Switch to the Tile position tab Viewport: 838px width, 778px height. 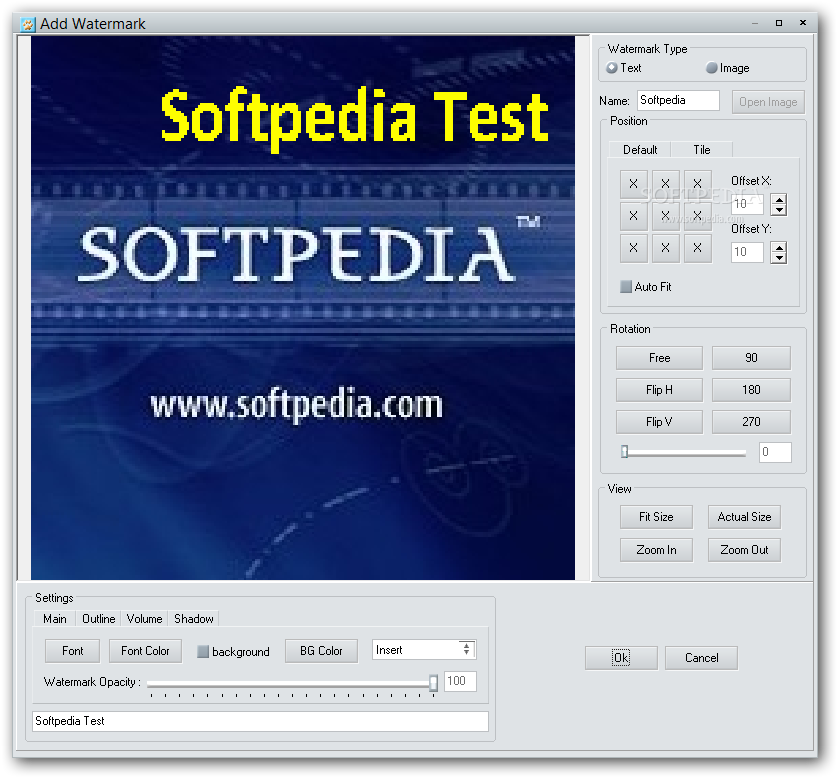point(702,150)
